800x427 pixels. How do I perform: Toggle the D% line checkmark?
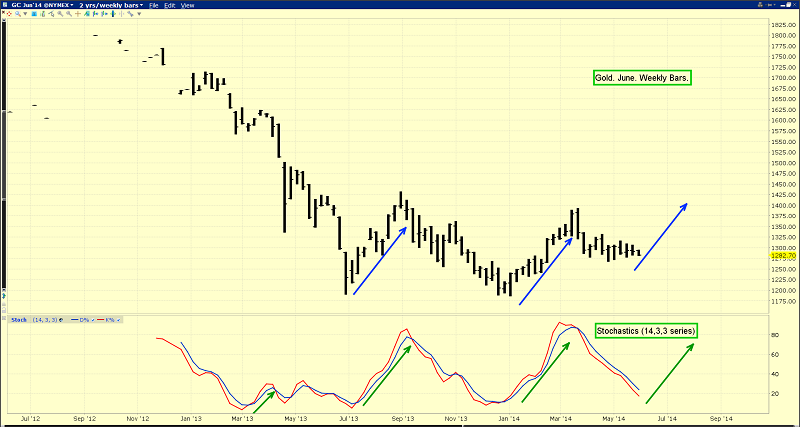pos(92,320)
